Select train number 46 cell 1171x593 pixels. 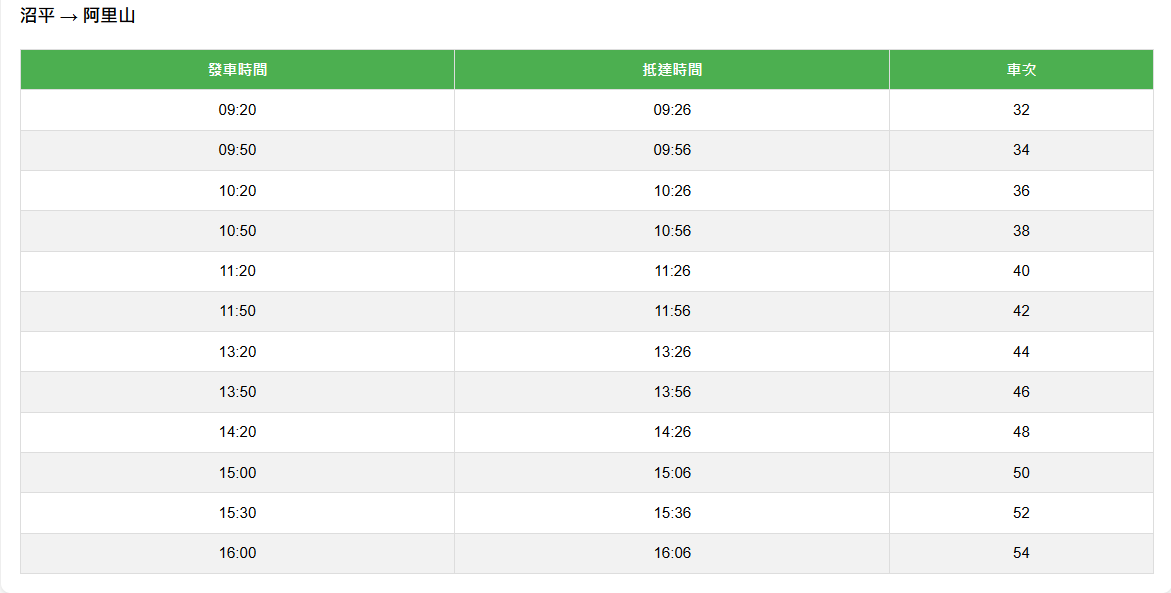point(1020,392)
